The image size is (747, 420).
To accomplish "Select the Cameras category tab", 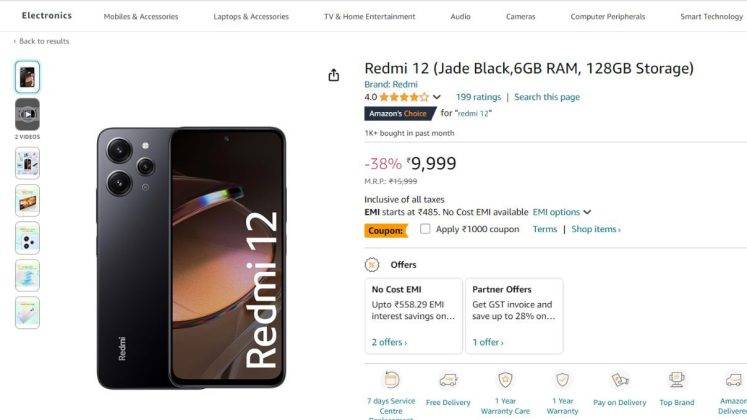I will coord(520,16).
